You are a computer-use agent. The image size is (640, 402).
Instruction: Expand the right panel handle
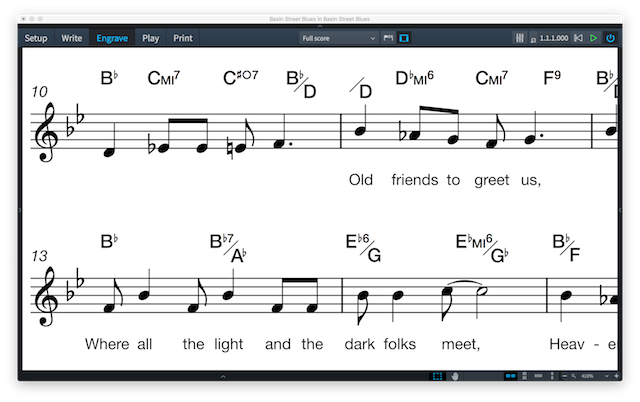coord(620,210)
